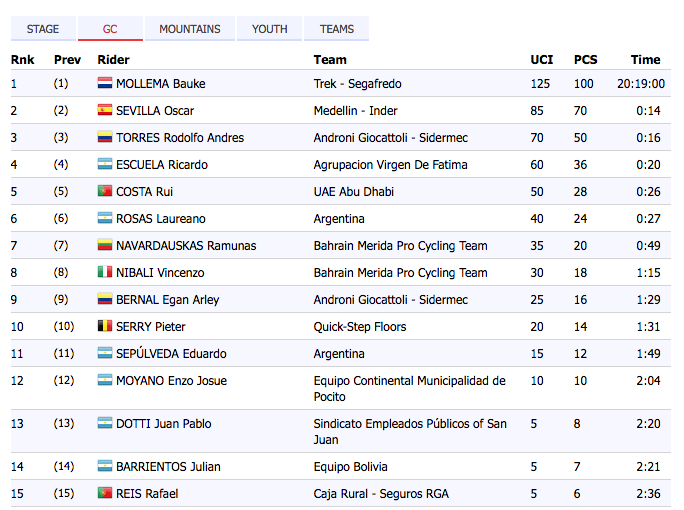Image resolution: width=684 pixels, height=510 pixels.
Task: Open the Trek - Segafredo team page
Action: pos(357,84)
